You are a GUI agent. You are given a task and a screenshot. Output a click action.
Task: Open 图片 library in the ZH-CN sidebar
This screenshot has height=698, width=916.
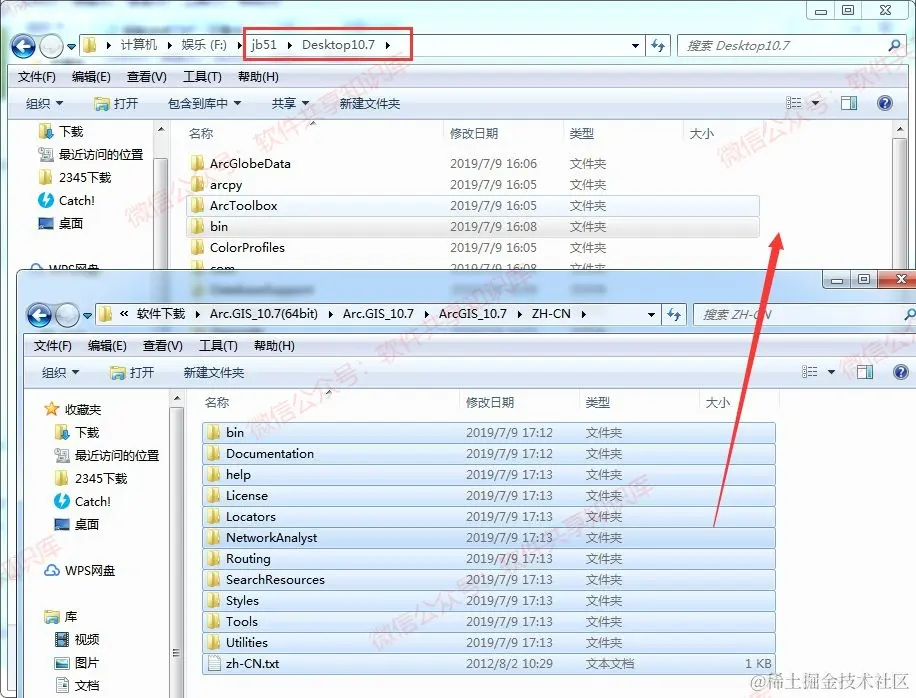[x=77, y=663]
